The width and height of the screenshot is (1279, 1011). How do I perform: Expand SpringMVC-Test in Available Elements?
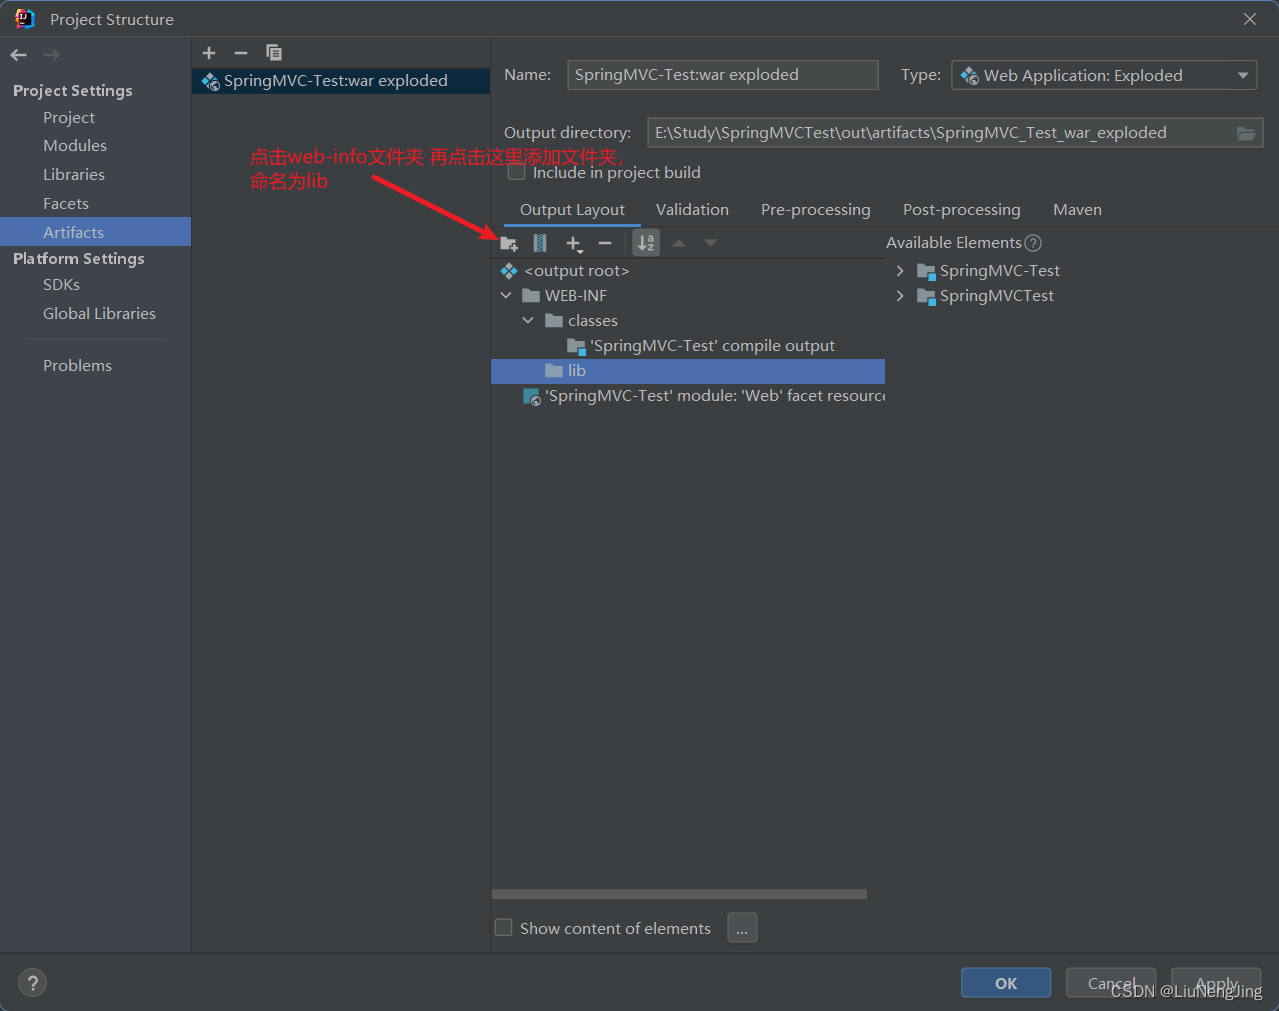(900, 271)
